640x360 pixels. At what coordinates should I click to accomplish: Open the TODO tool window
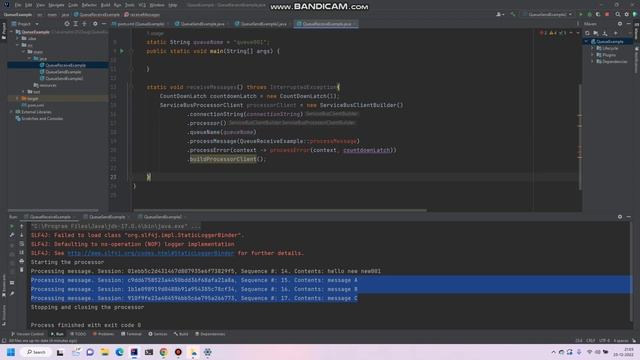click(78, 334)
